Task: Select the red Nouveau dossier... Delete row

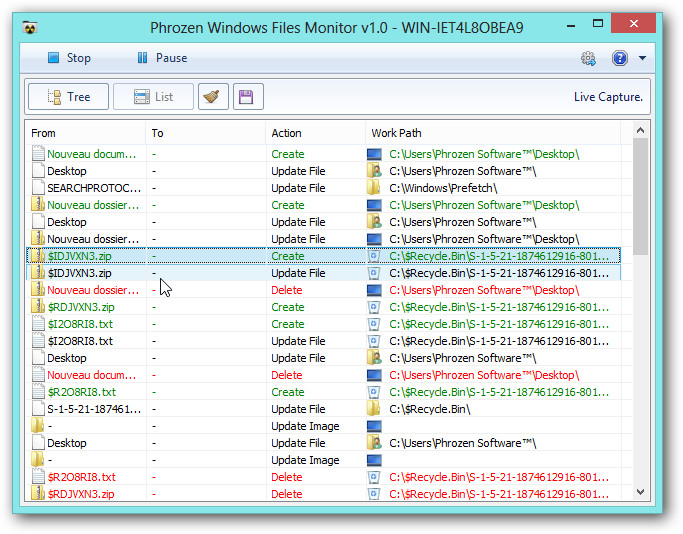Action: 323,290
